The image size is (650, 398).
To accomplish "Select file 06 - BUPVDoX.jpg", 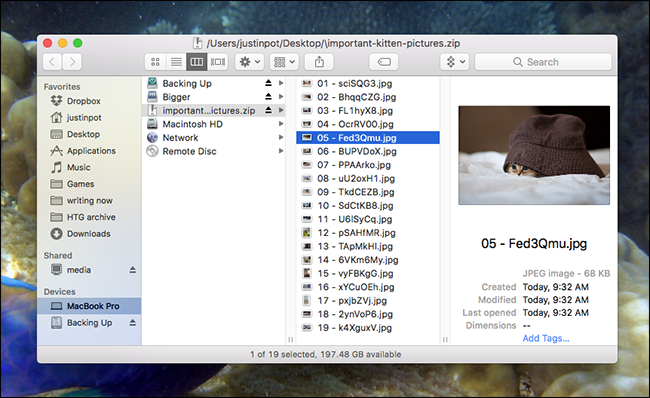I will 368,151.
